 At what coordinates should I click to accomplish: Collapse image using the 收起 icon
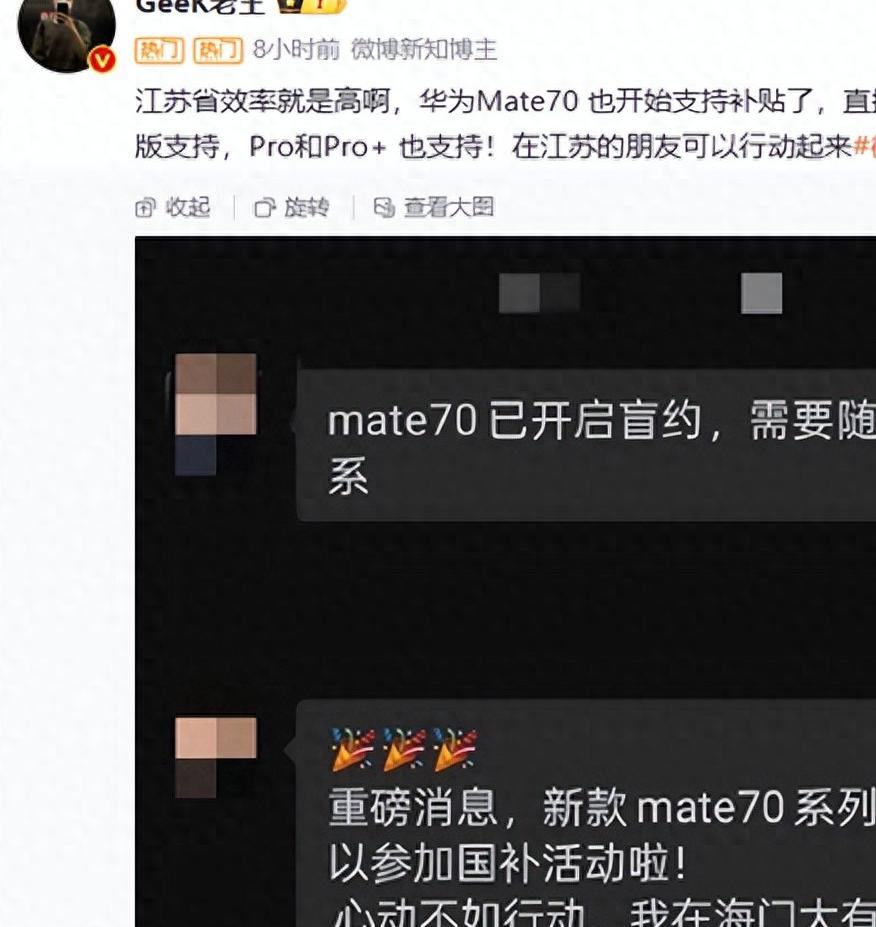[x=145, y=208]
